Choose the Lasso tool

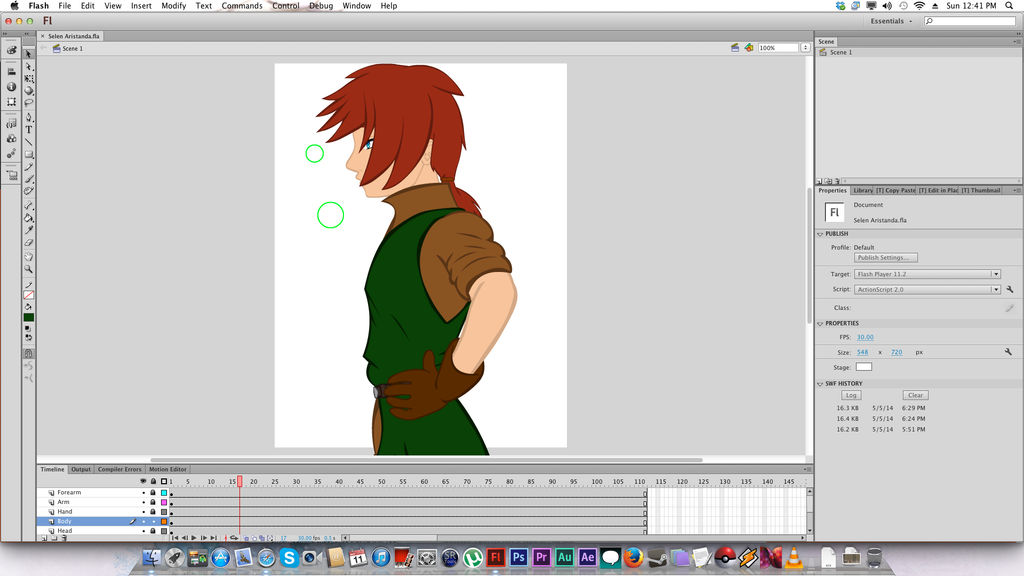[29, 103]
